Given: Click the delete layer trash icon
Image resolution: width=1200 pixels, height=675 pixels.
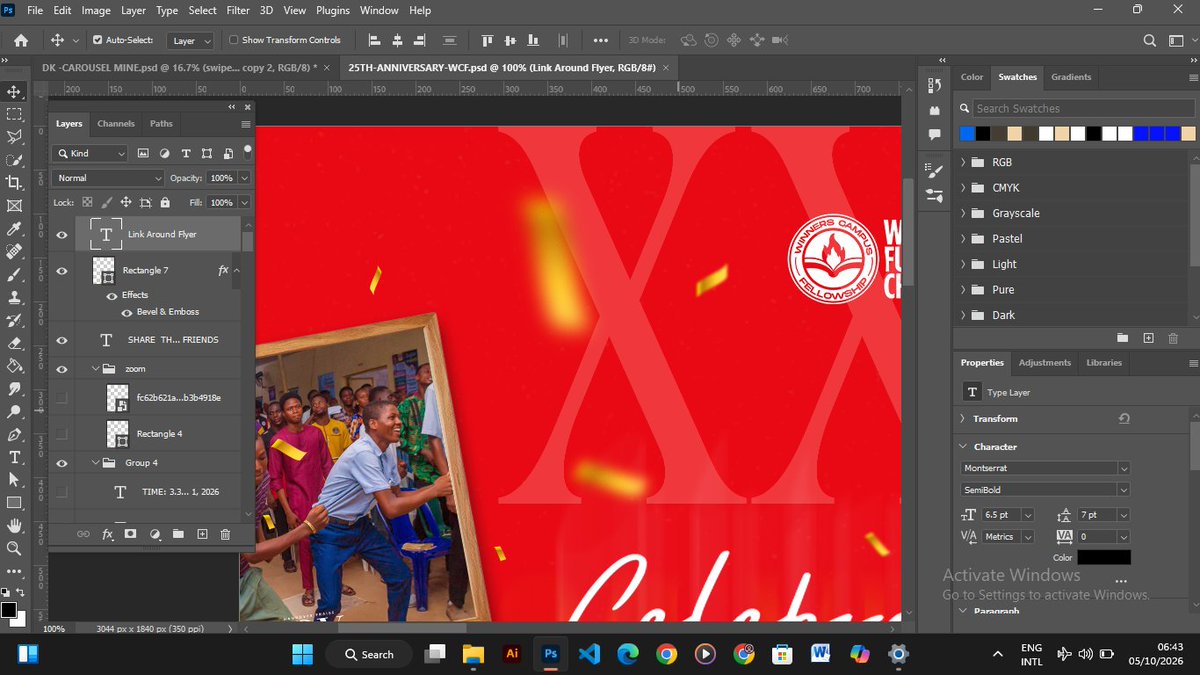Looking at the screenshot, I should click(x=225, y=535).
